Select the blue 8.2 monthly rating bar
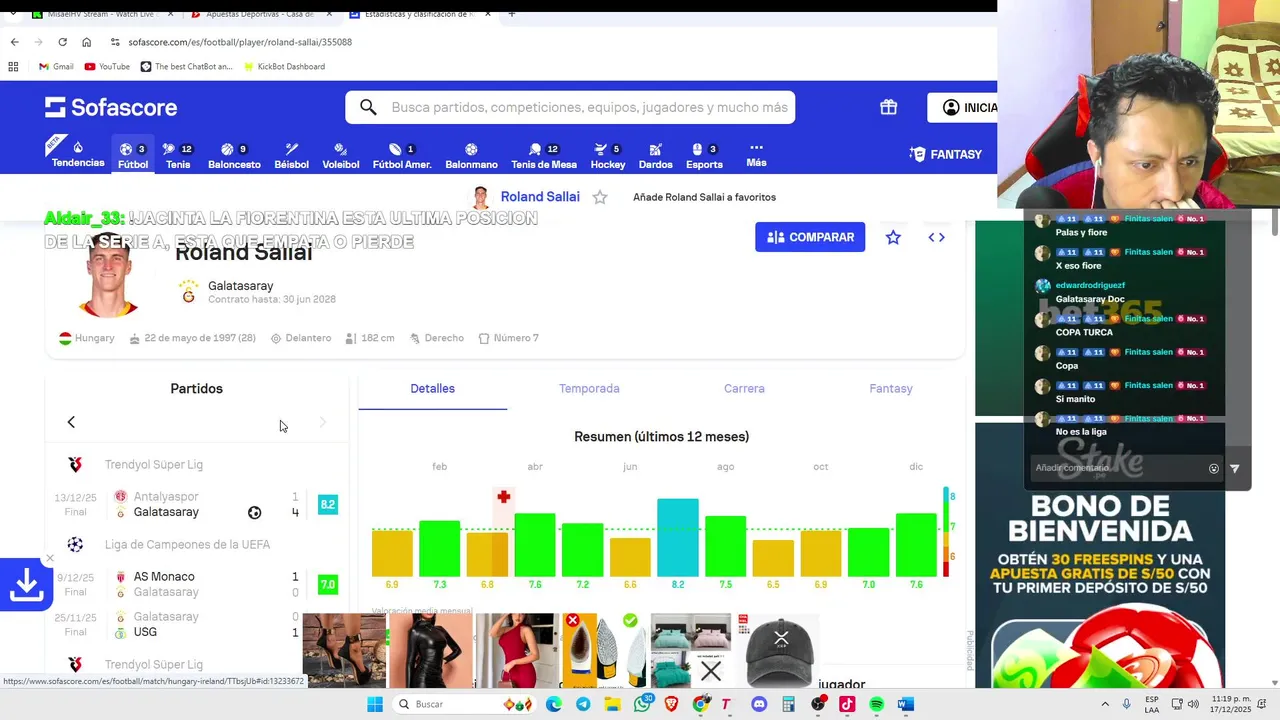1280x720 pixels. [x=677, y=537]
